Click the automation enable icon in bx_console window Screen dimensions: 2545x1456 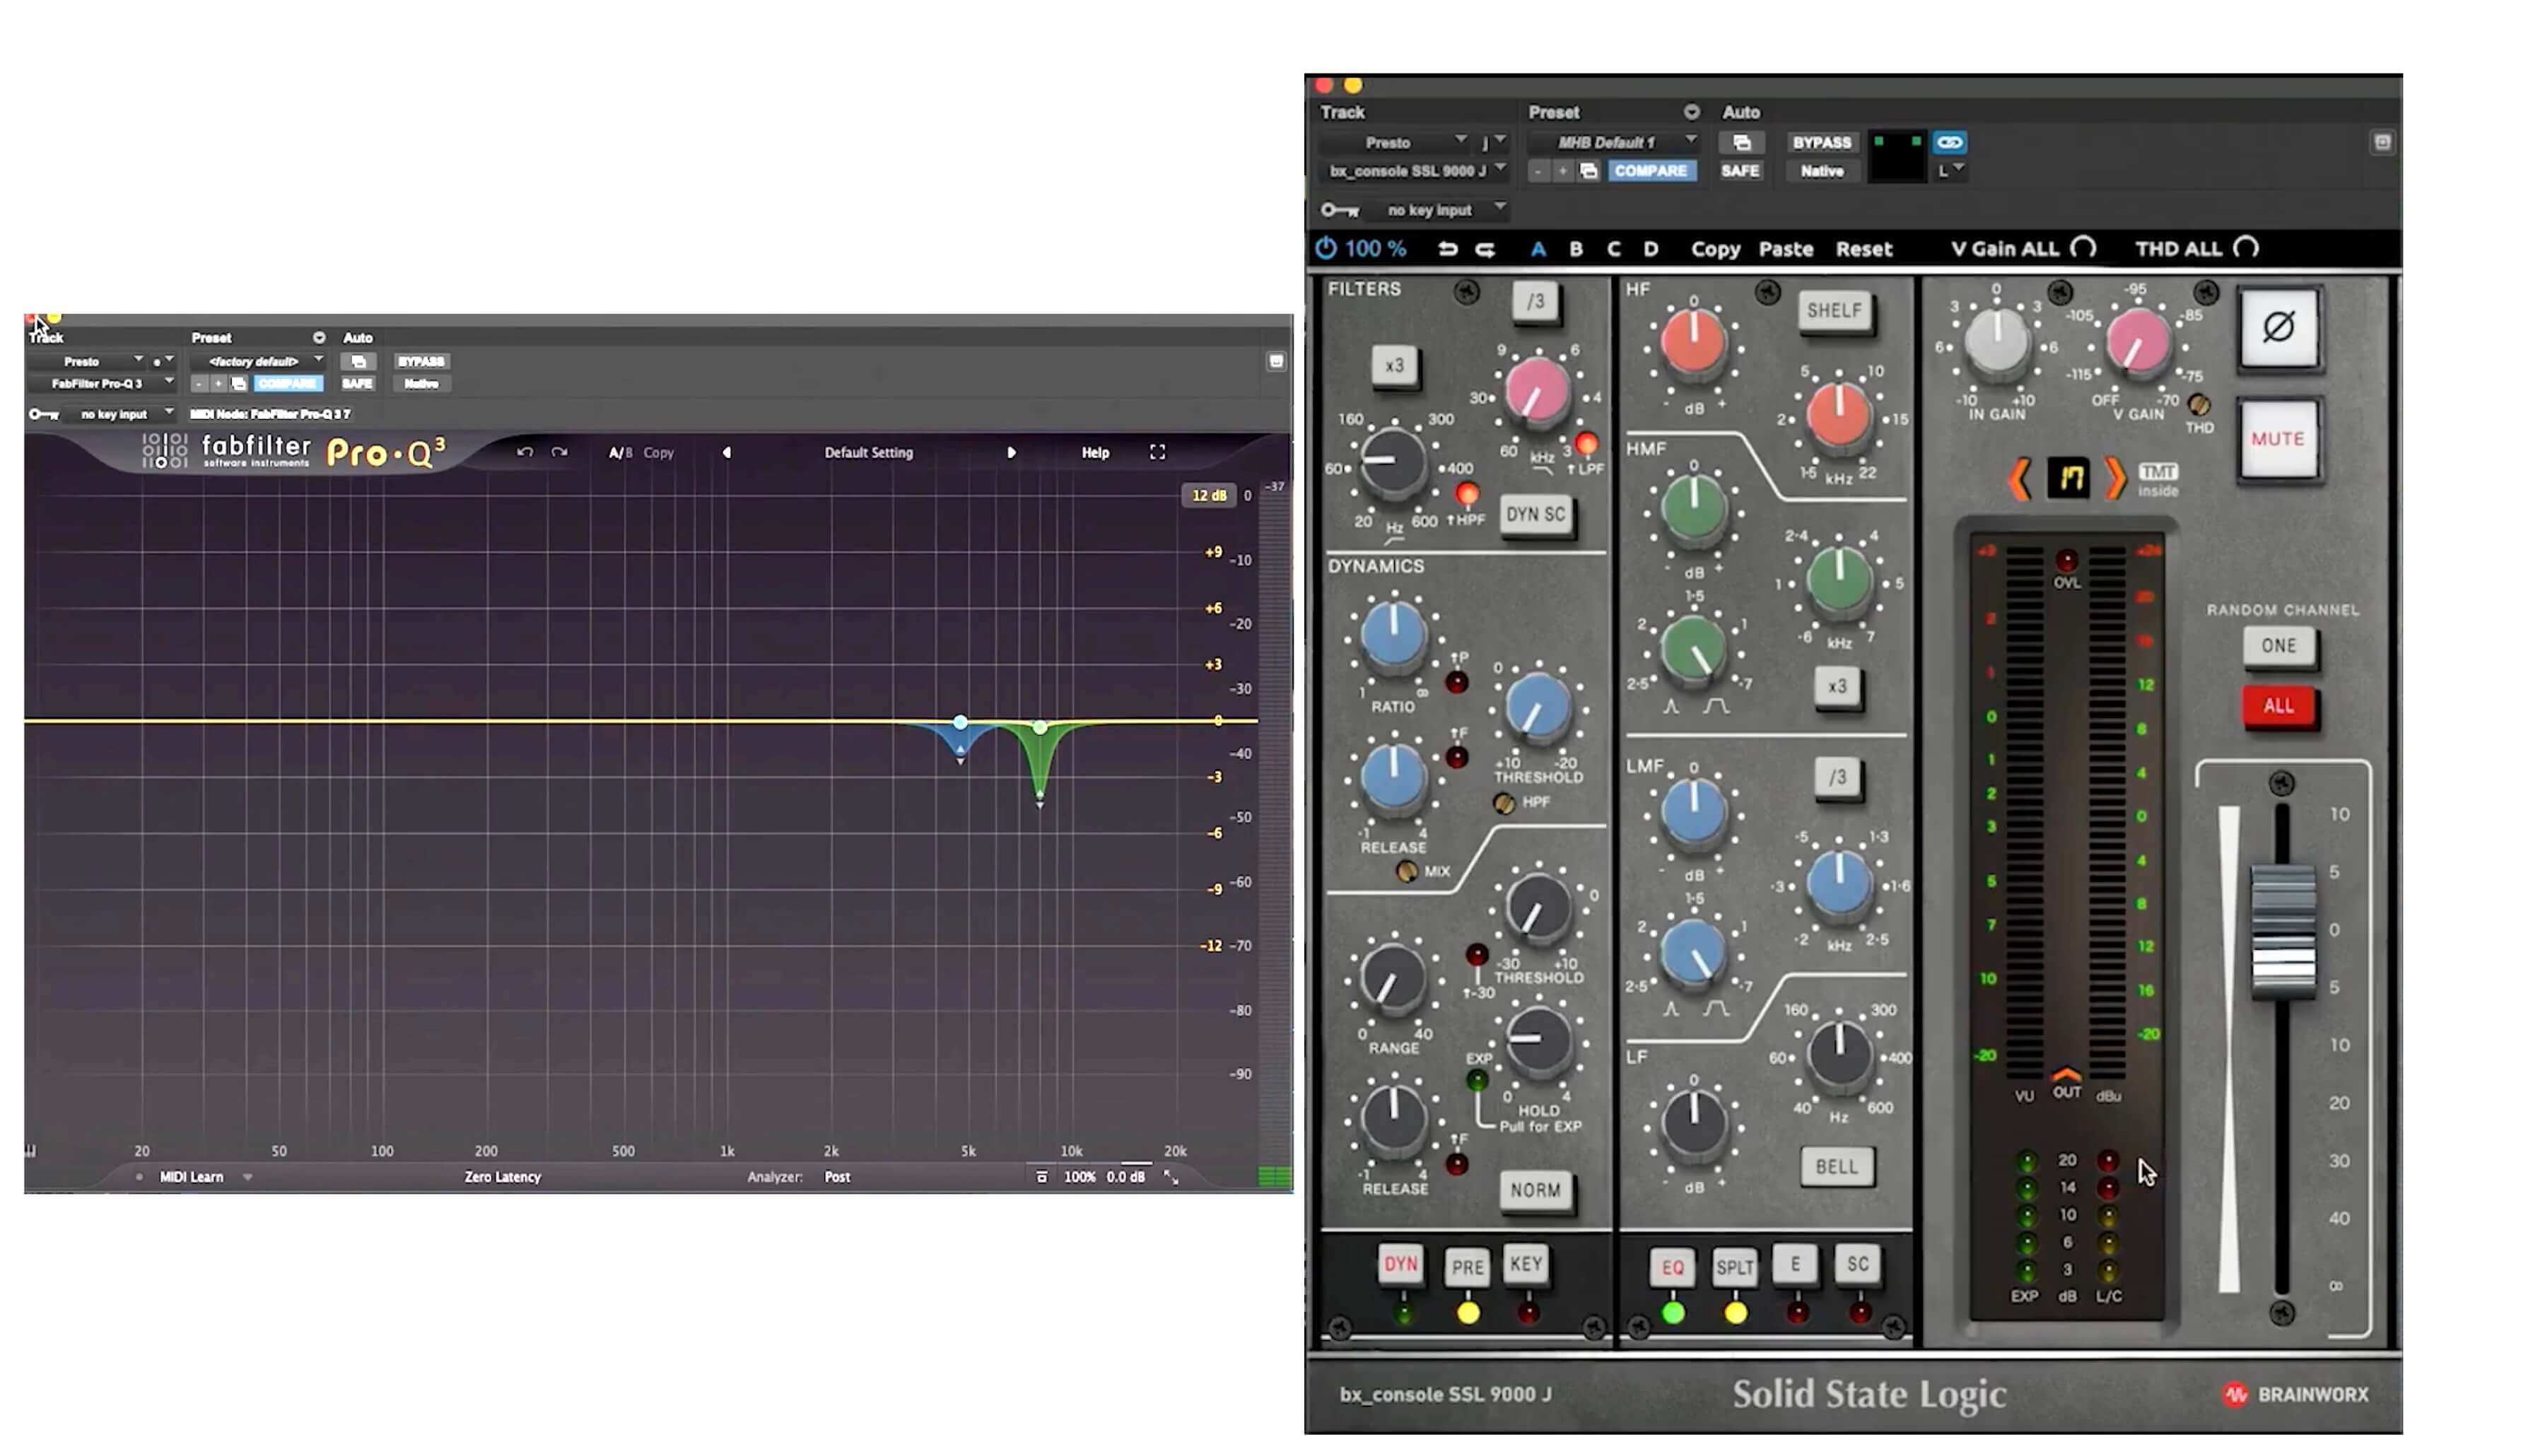pos(1741,142)
